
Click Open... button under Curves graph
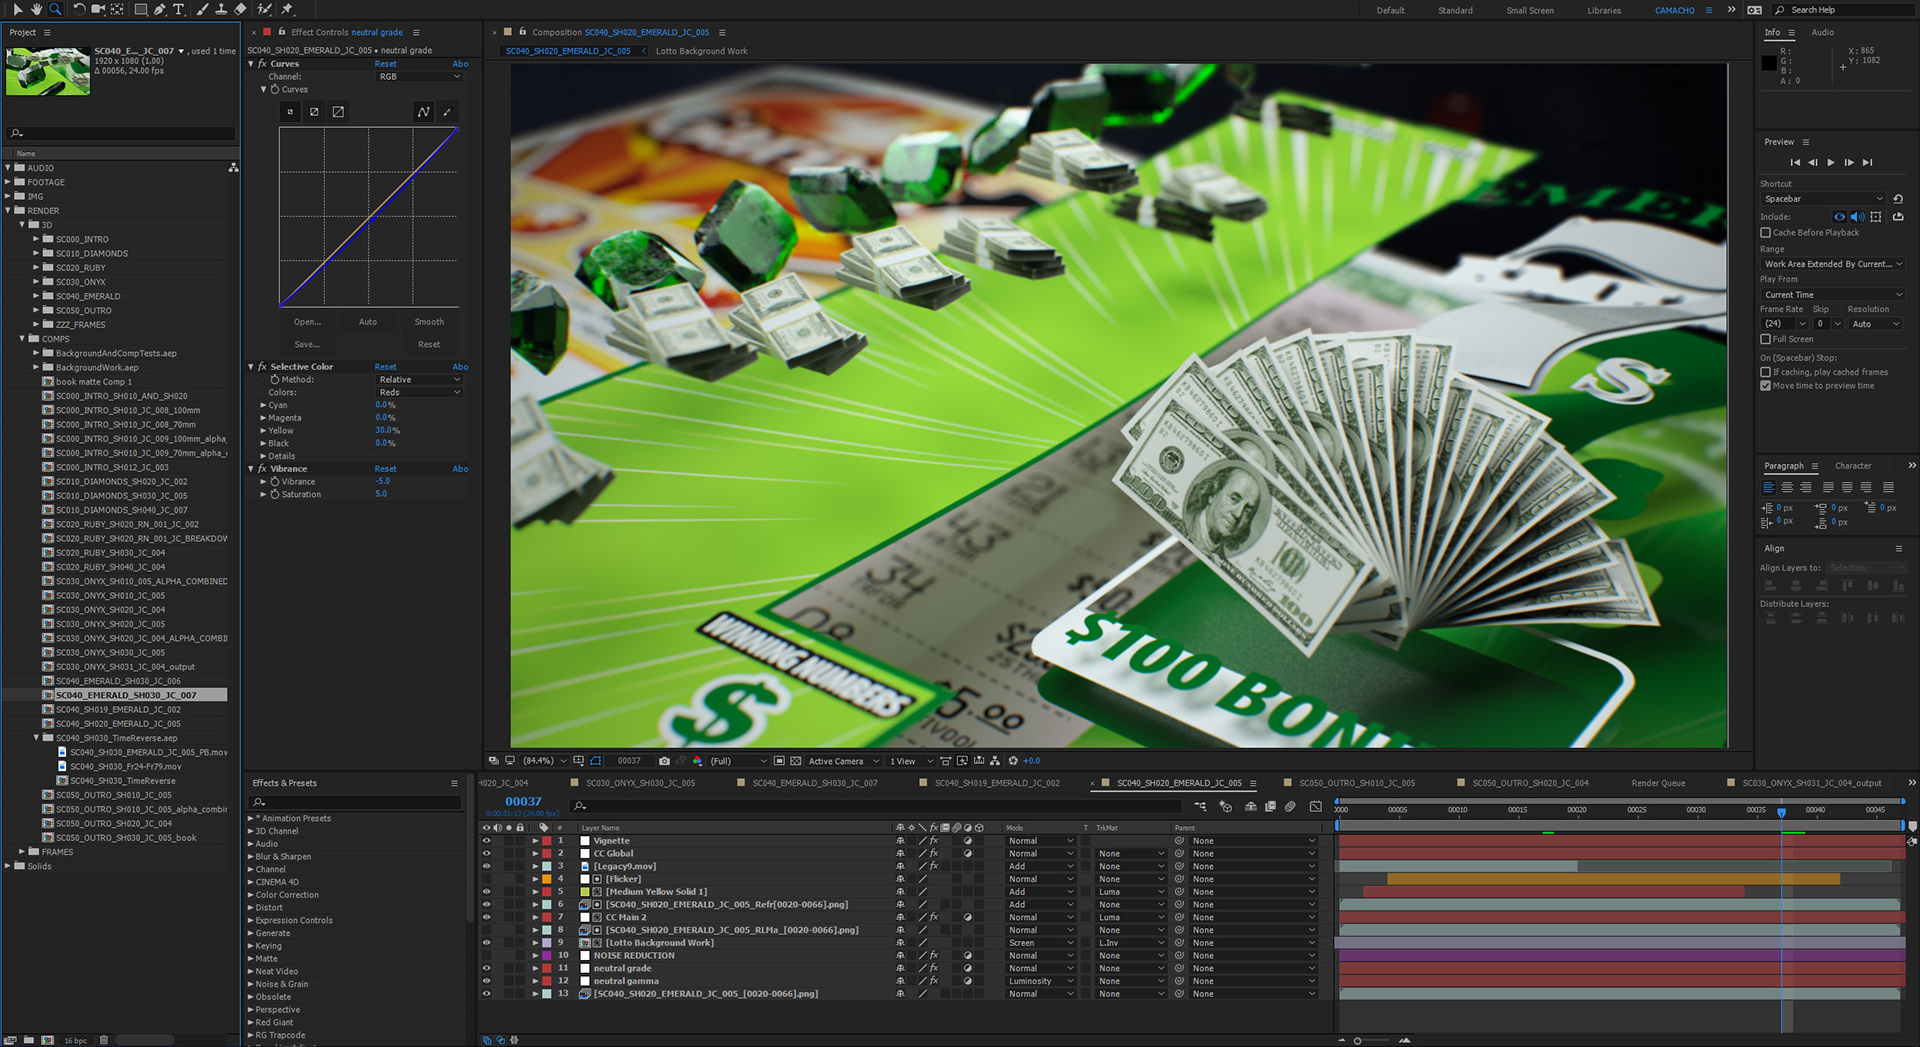pos(307,322)
